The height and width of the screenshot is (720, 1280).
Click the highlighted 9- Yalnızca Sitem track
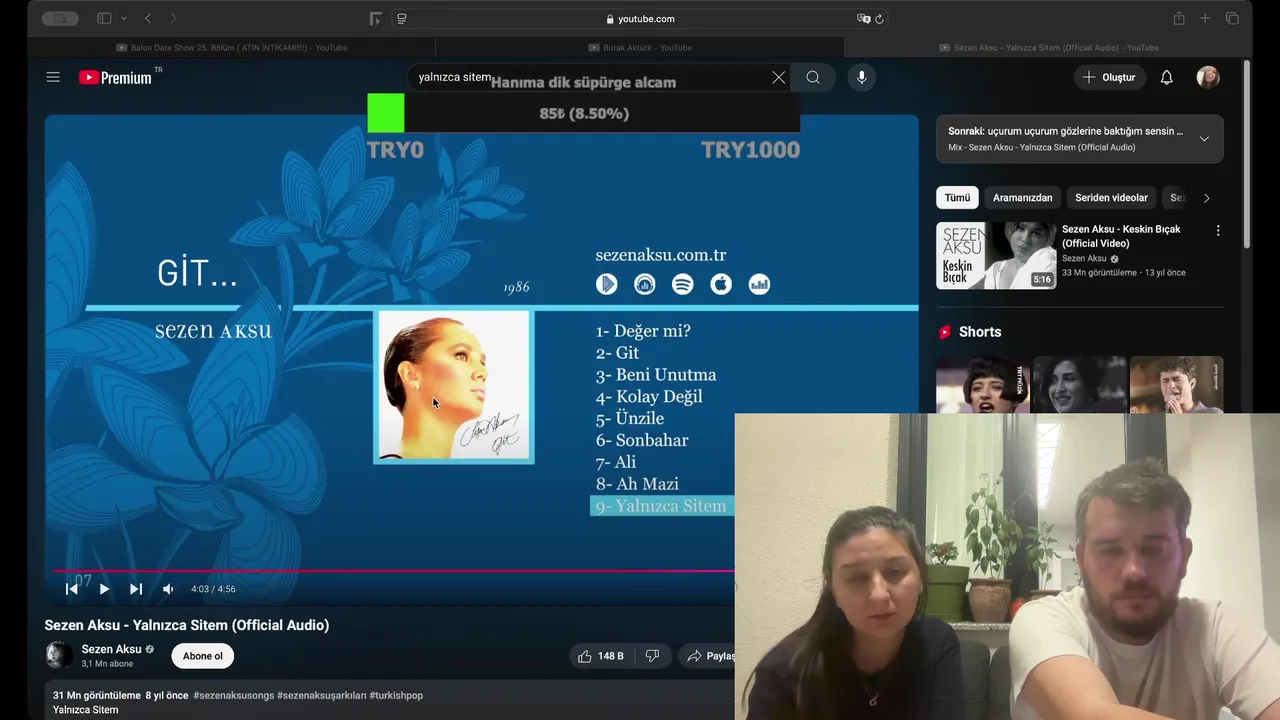pos(662,506)
